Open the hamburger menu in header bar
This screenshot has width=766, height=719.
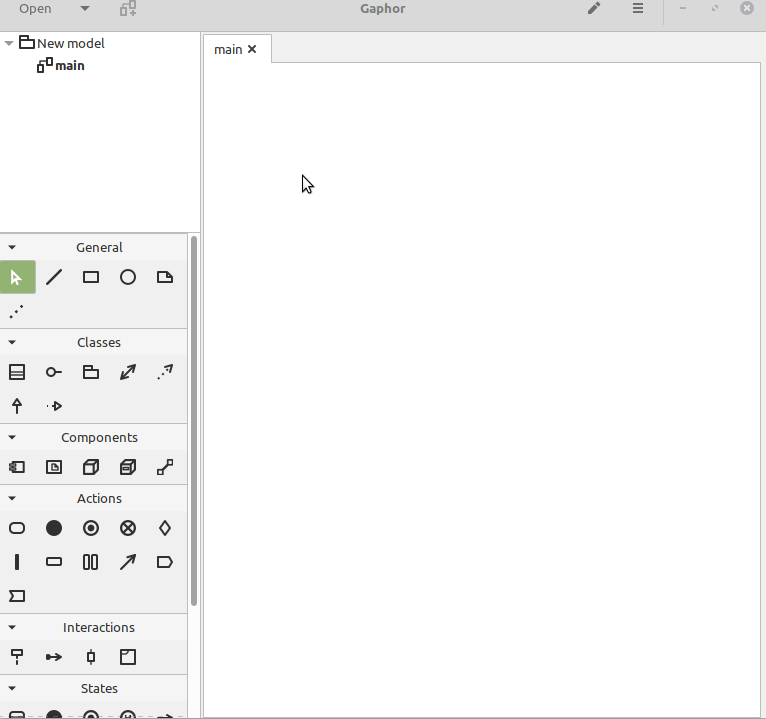tap(638, 9)
